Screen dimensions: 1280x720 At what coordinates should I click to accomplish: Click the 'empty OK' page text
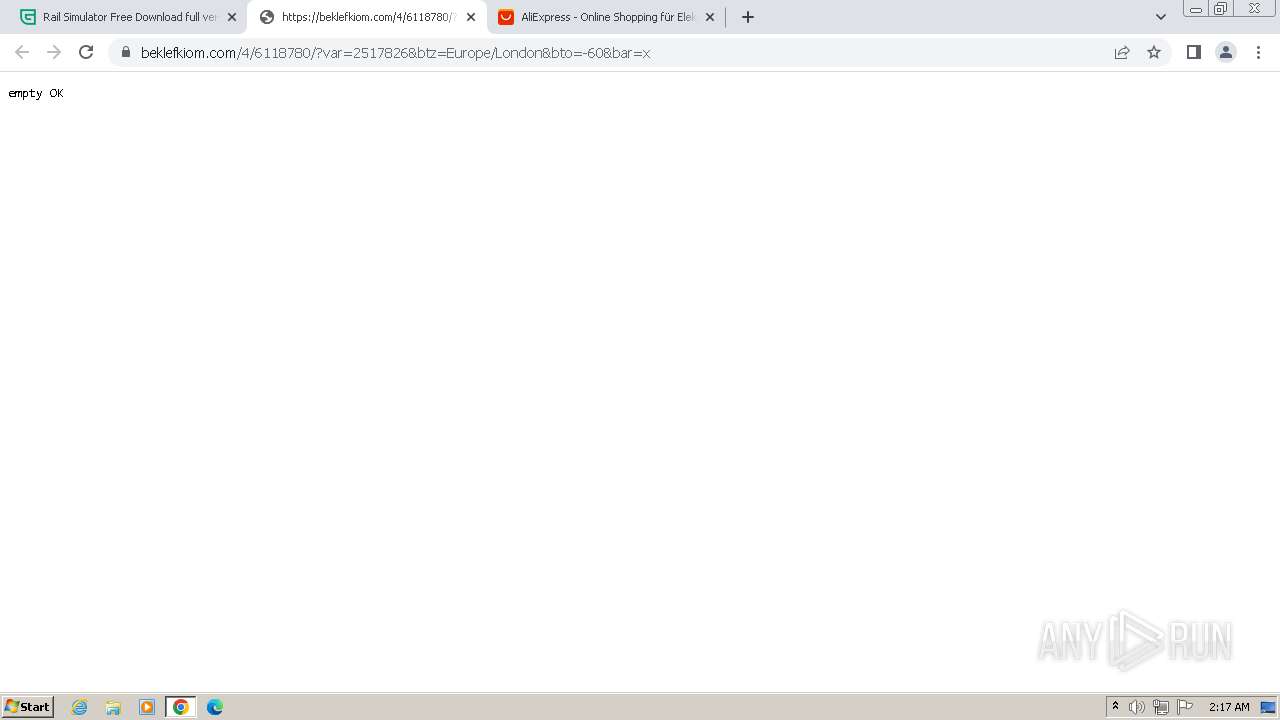tap(36, 93)
